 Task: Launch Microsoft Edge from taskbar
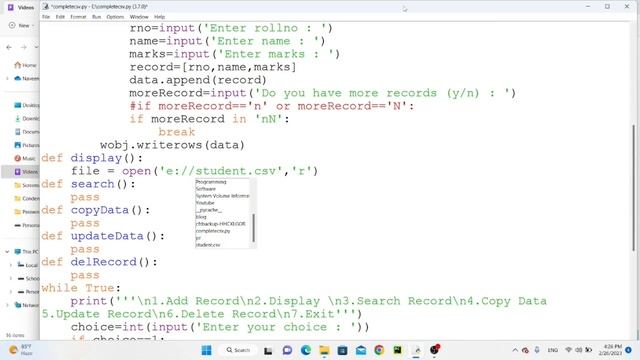coord(306,350)
